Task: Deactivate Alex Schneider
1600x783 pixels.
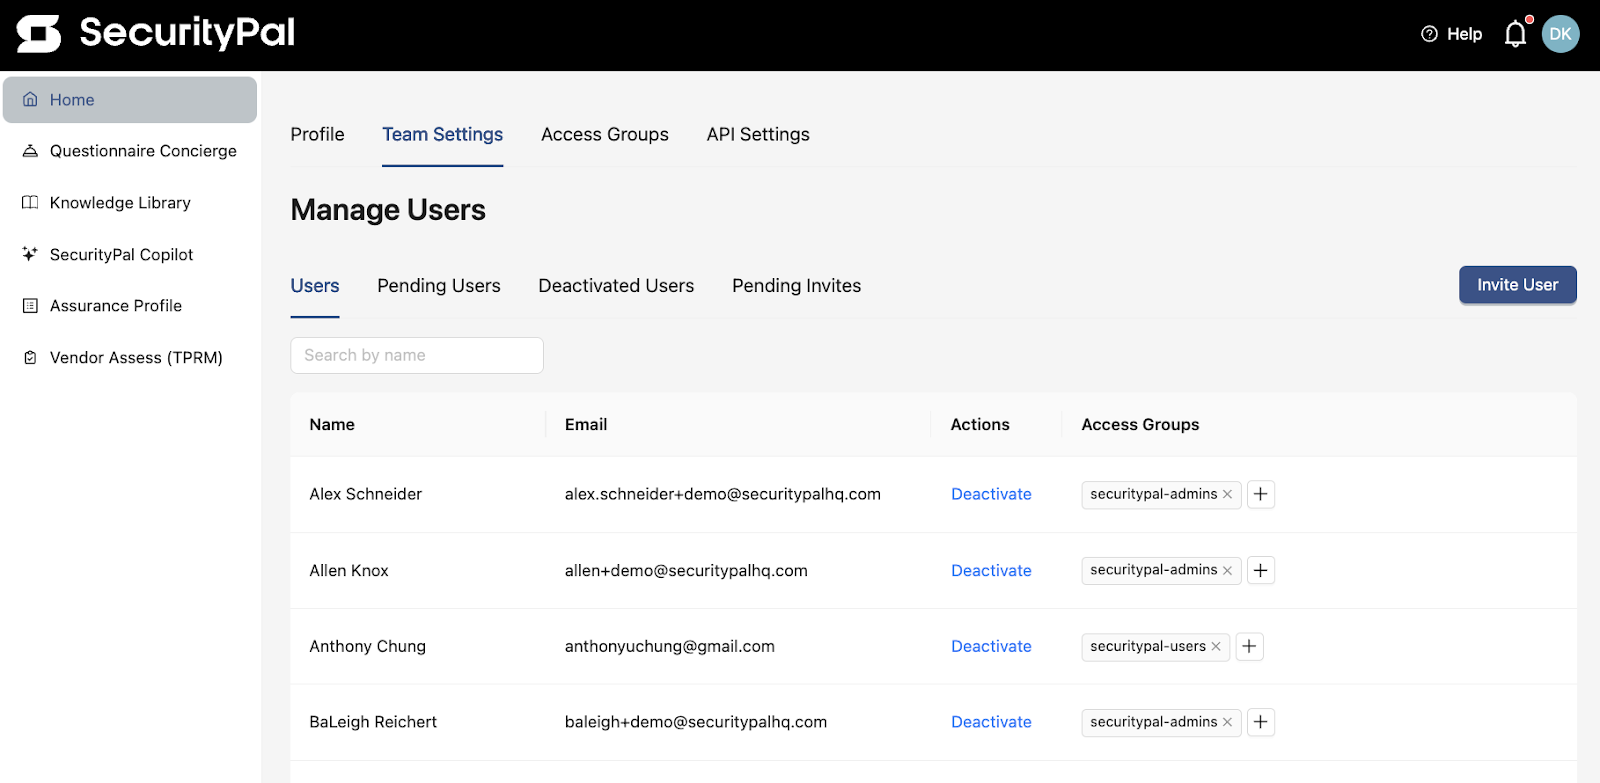Action: (991, 494)
